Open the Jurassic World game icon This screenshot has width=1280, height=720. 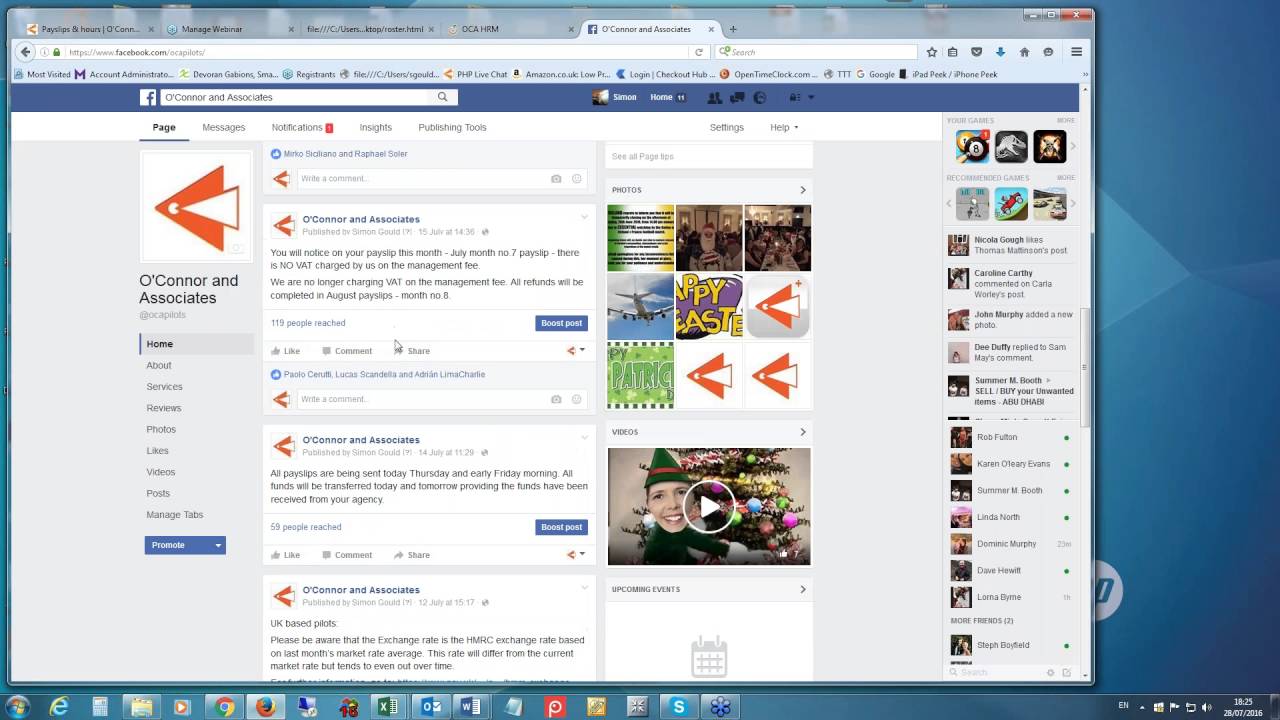1011,147
